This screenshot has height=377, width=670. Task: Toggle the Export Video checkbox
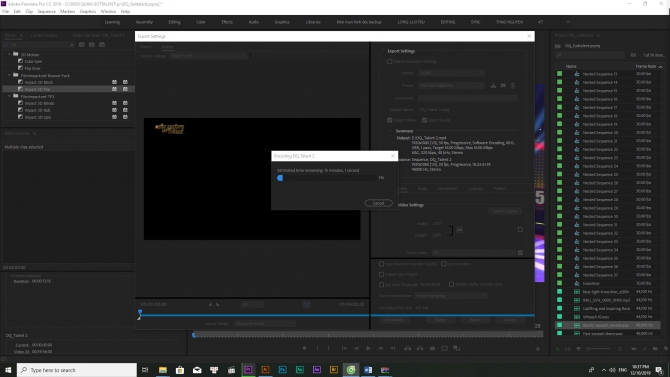tap(390, 121)
